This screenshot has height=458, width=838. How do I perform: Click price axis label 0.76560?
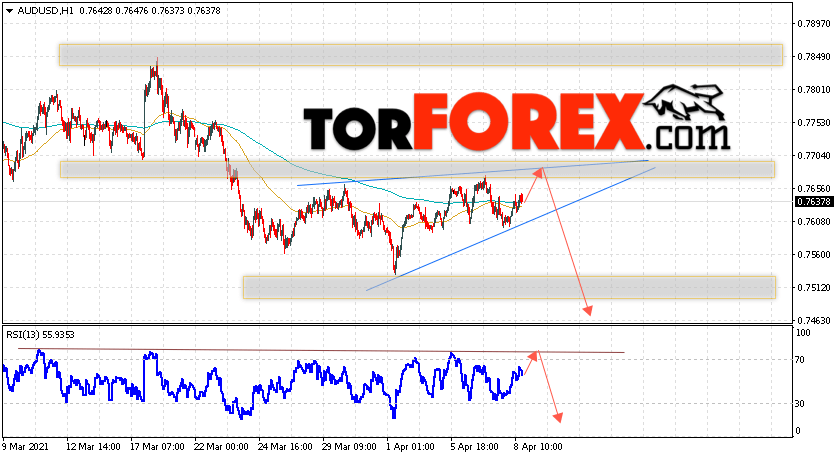coord(814,189)
